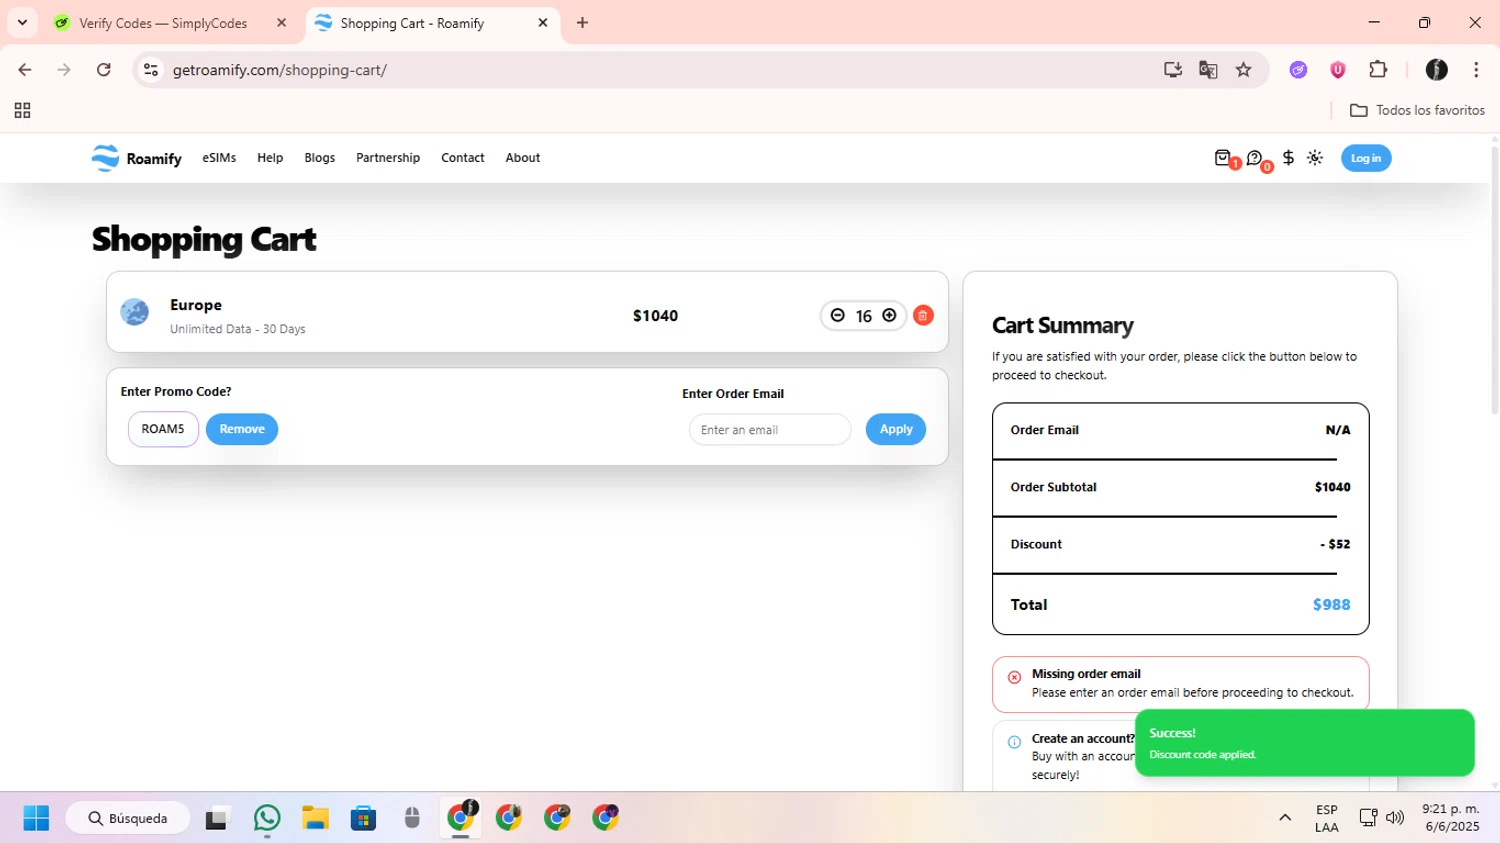Reload the current page
Viewport: 1500px width, 843px height.
[x=104, y=70]
